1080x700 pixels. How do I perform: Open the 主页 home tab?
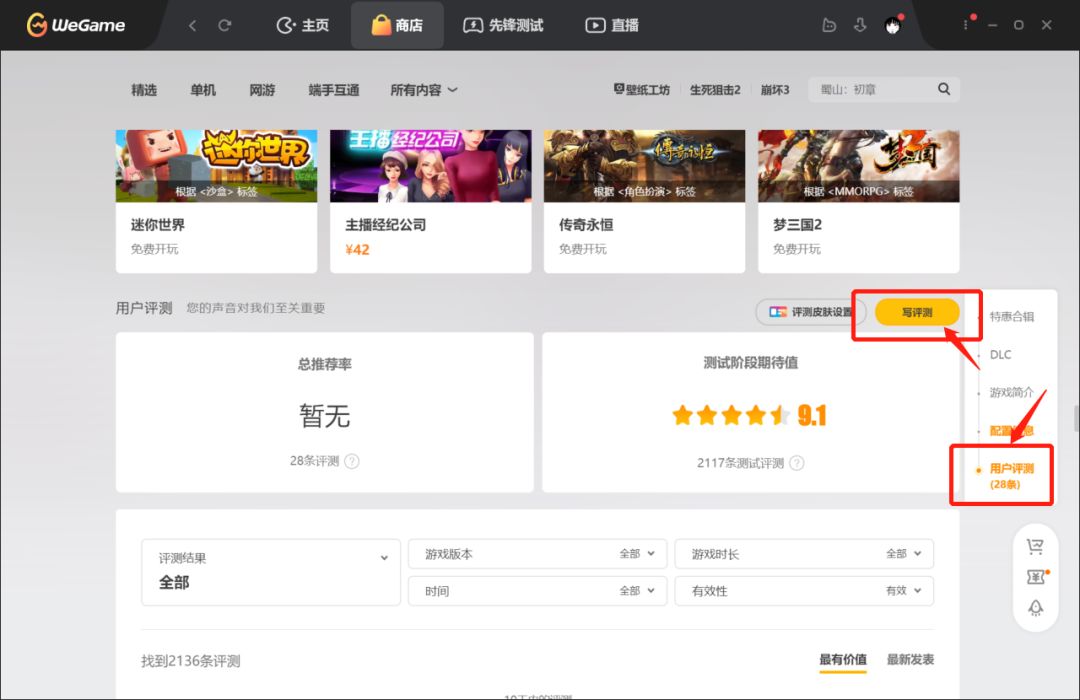[x=302, y=25]
